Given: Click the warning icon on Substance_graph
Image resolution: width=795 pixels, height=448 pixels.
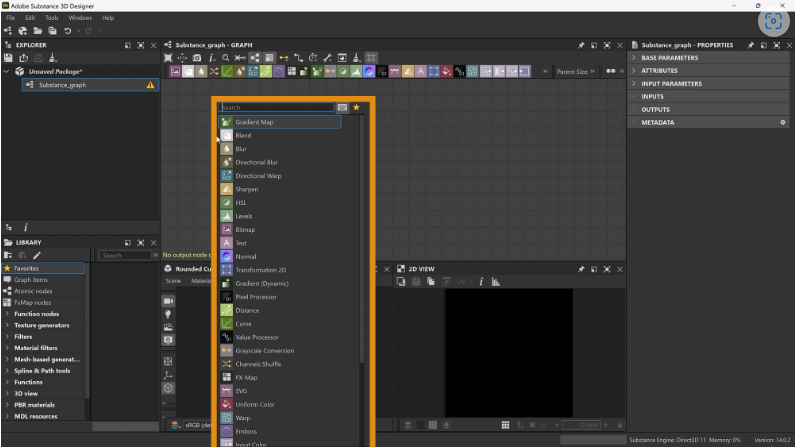Looking at the screenshot, I should pyautogui.click(x=151, y=85).
